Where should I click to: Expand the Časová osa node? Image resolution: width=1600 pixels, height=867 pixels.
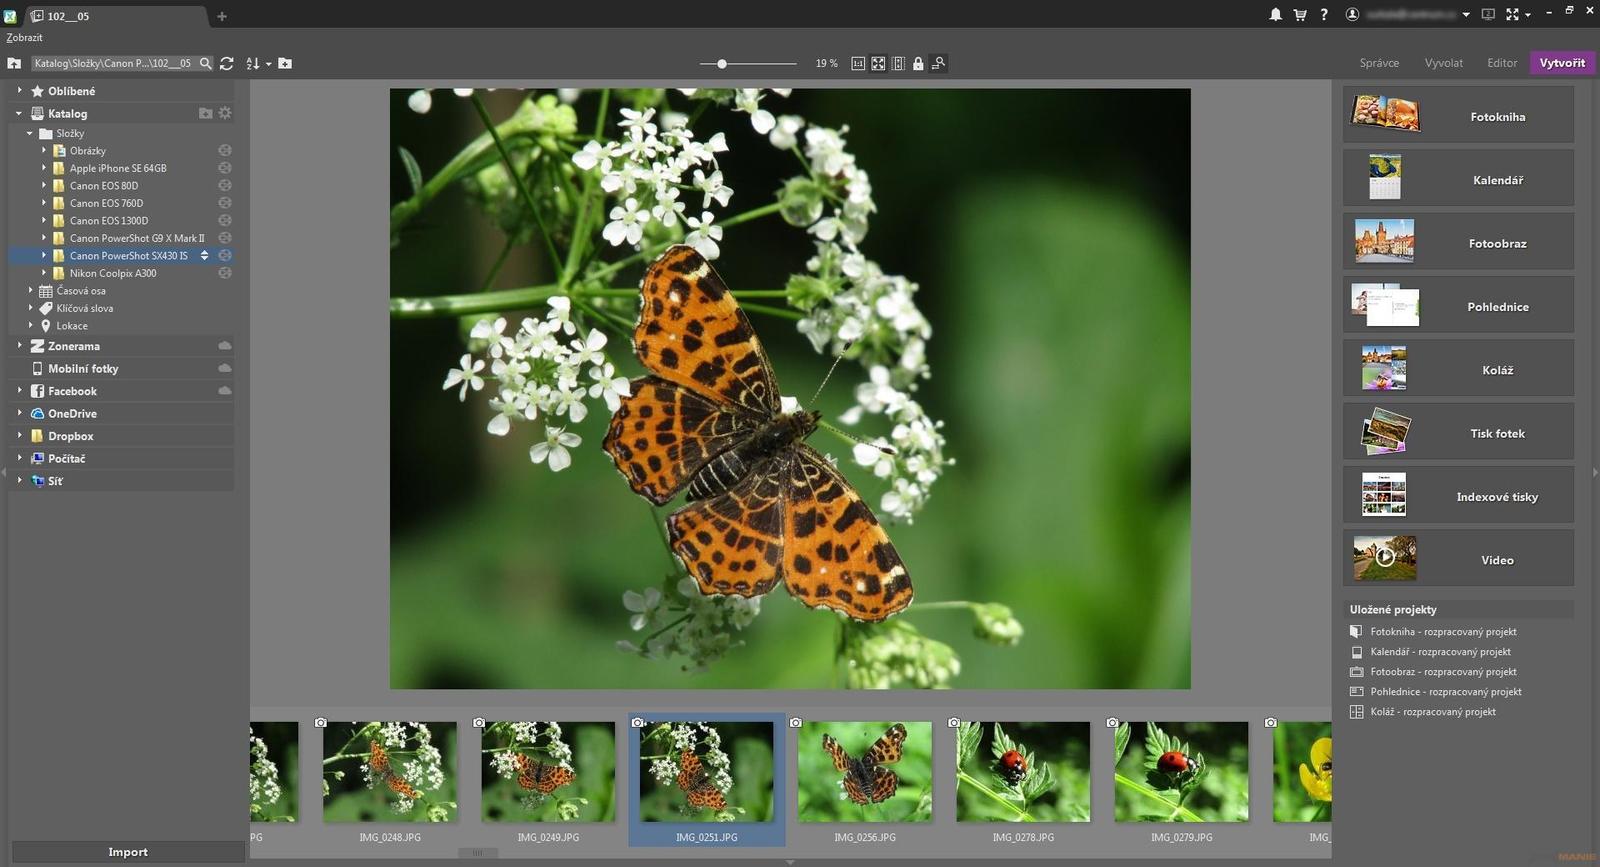click(30, 290)
